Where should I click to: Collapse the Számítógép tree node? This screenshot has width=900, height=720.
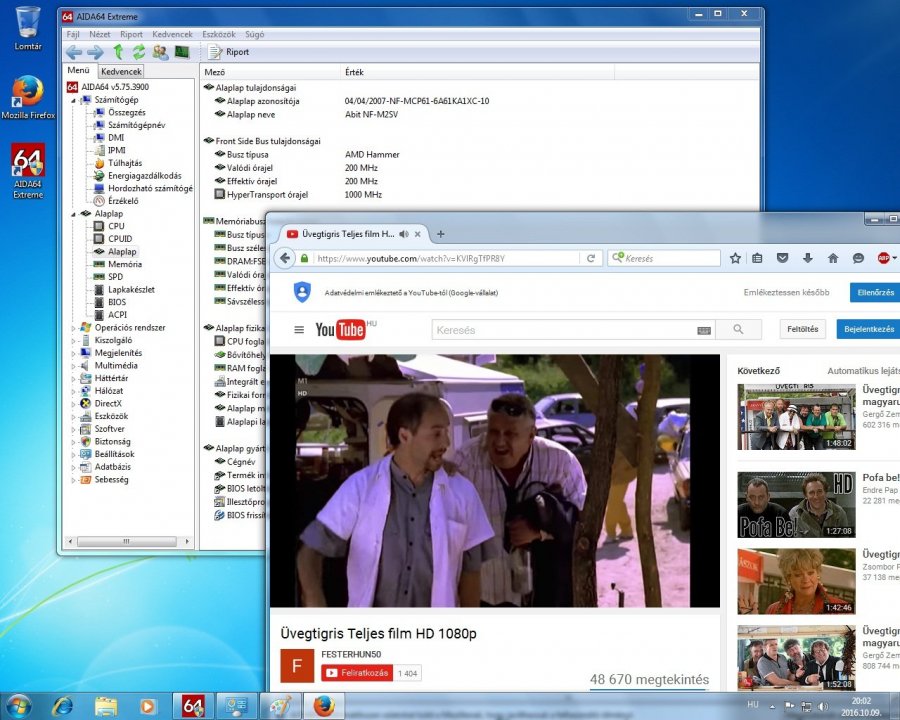73,100
